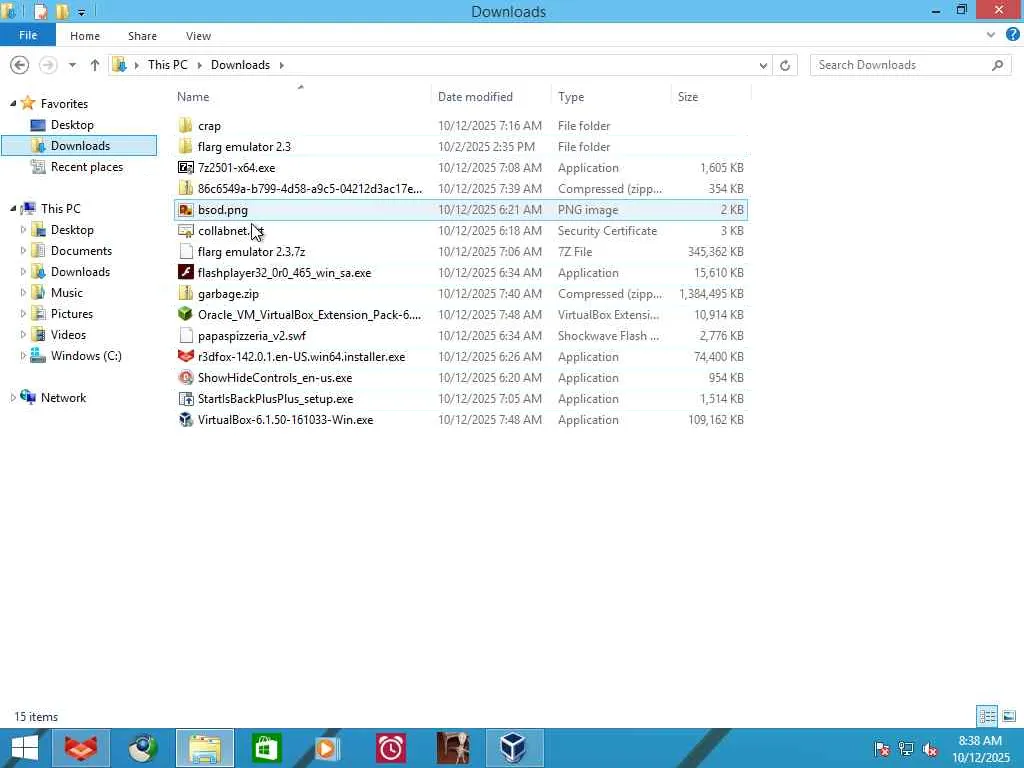The width and height of the screenshot is (1024, 768).
Task: Click the VirtualBox-6.1.50 installer icon
Action: [185, 420]
